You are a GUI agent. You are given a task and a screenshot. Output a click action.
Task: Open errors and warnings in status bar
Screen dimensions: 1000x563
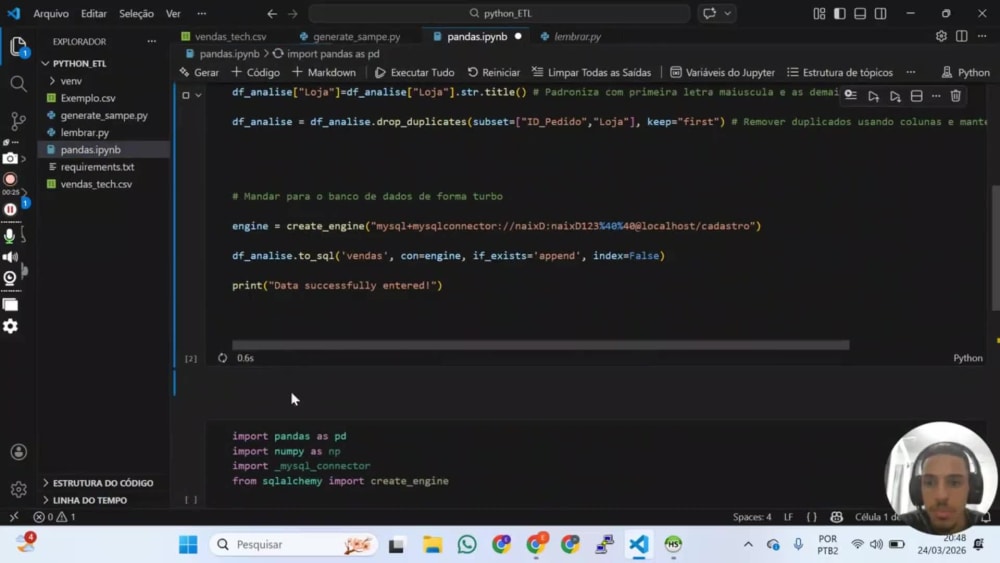[x=54, y=517]
